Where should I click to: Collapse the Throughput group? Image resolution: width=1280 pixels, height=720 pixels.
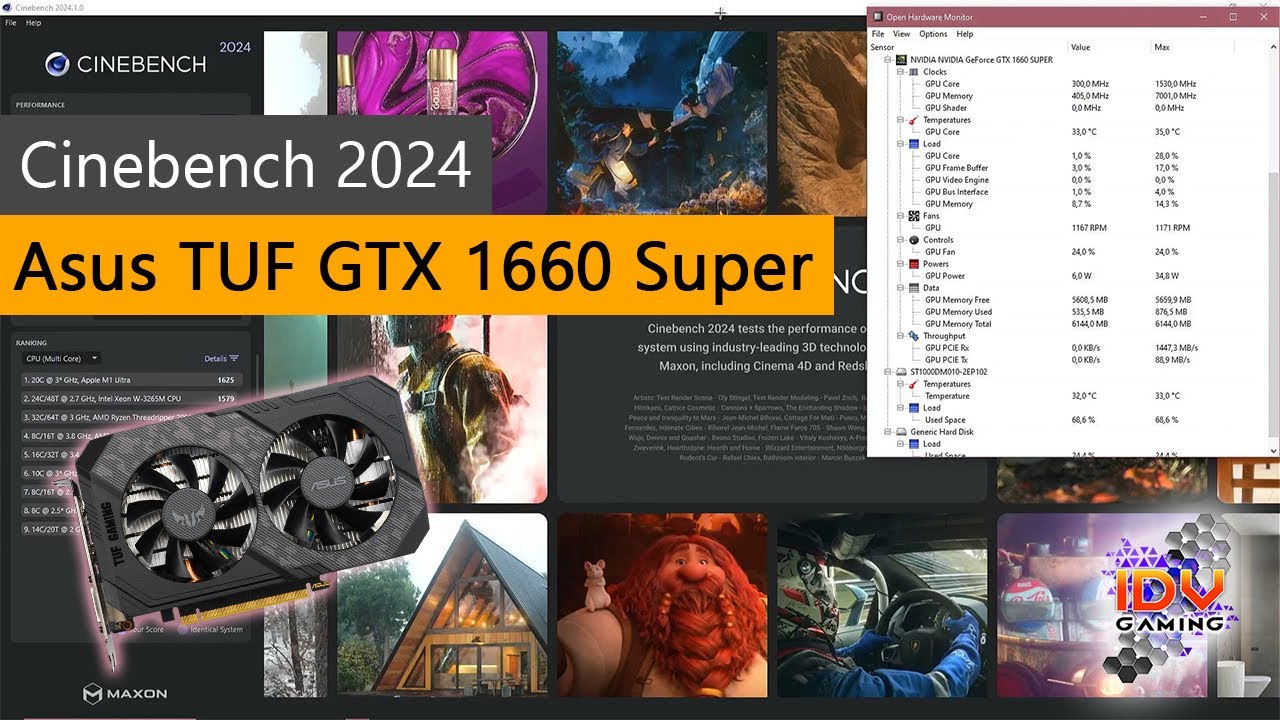[x=900, y=336]
